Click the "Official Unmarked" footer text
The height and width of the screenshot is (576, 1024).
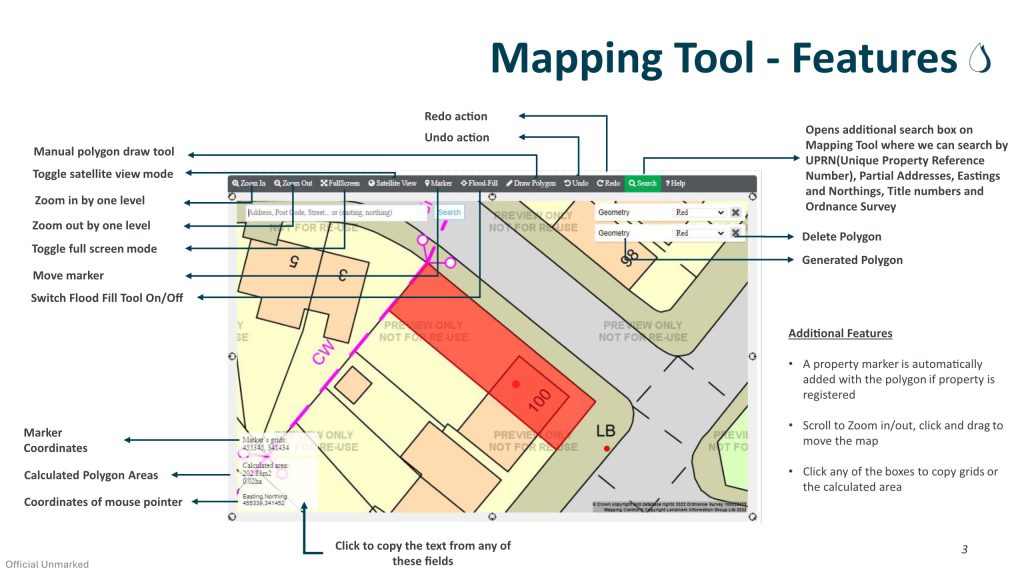pos(47,564)
